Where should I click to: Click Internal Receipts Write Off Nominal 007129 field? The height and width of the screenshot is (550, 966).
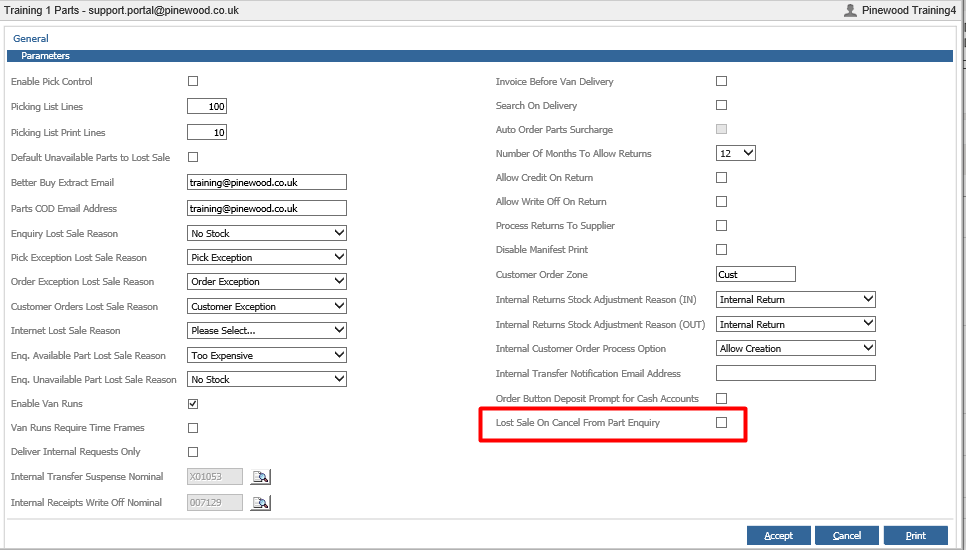pos(215,503)
